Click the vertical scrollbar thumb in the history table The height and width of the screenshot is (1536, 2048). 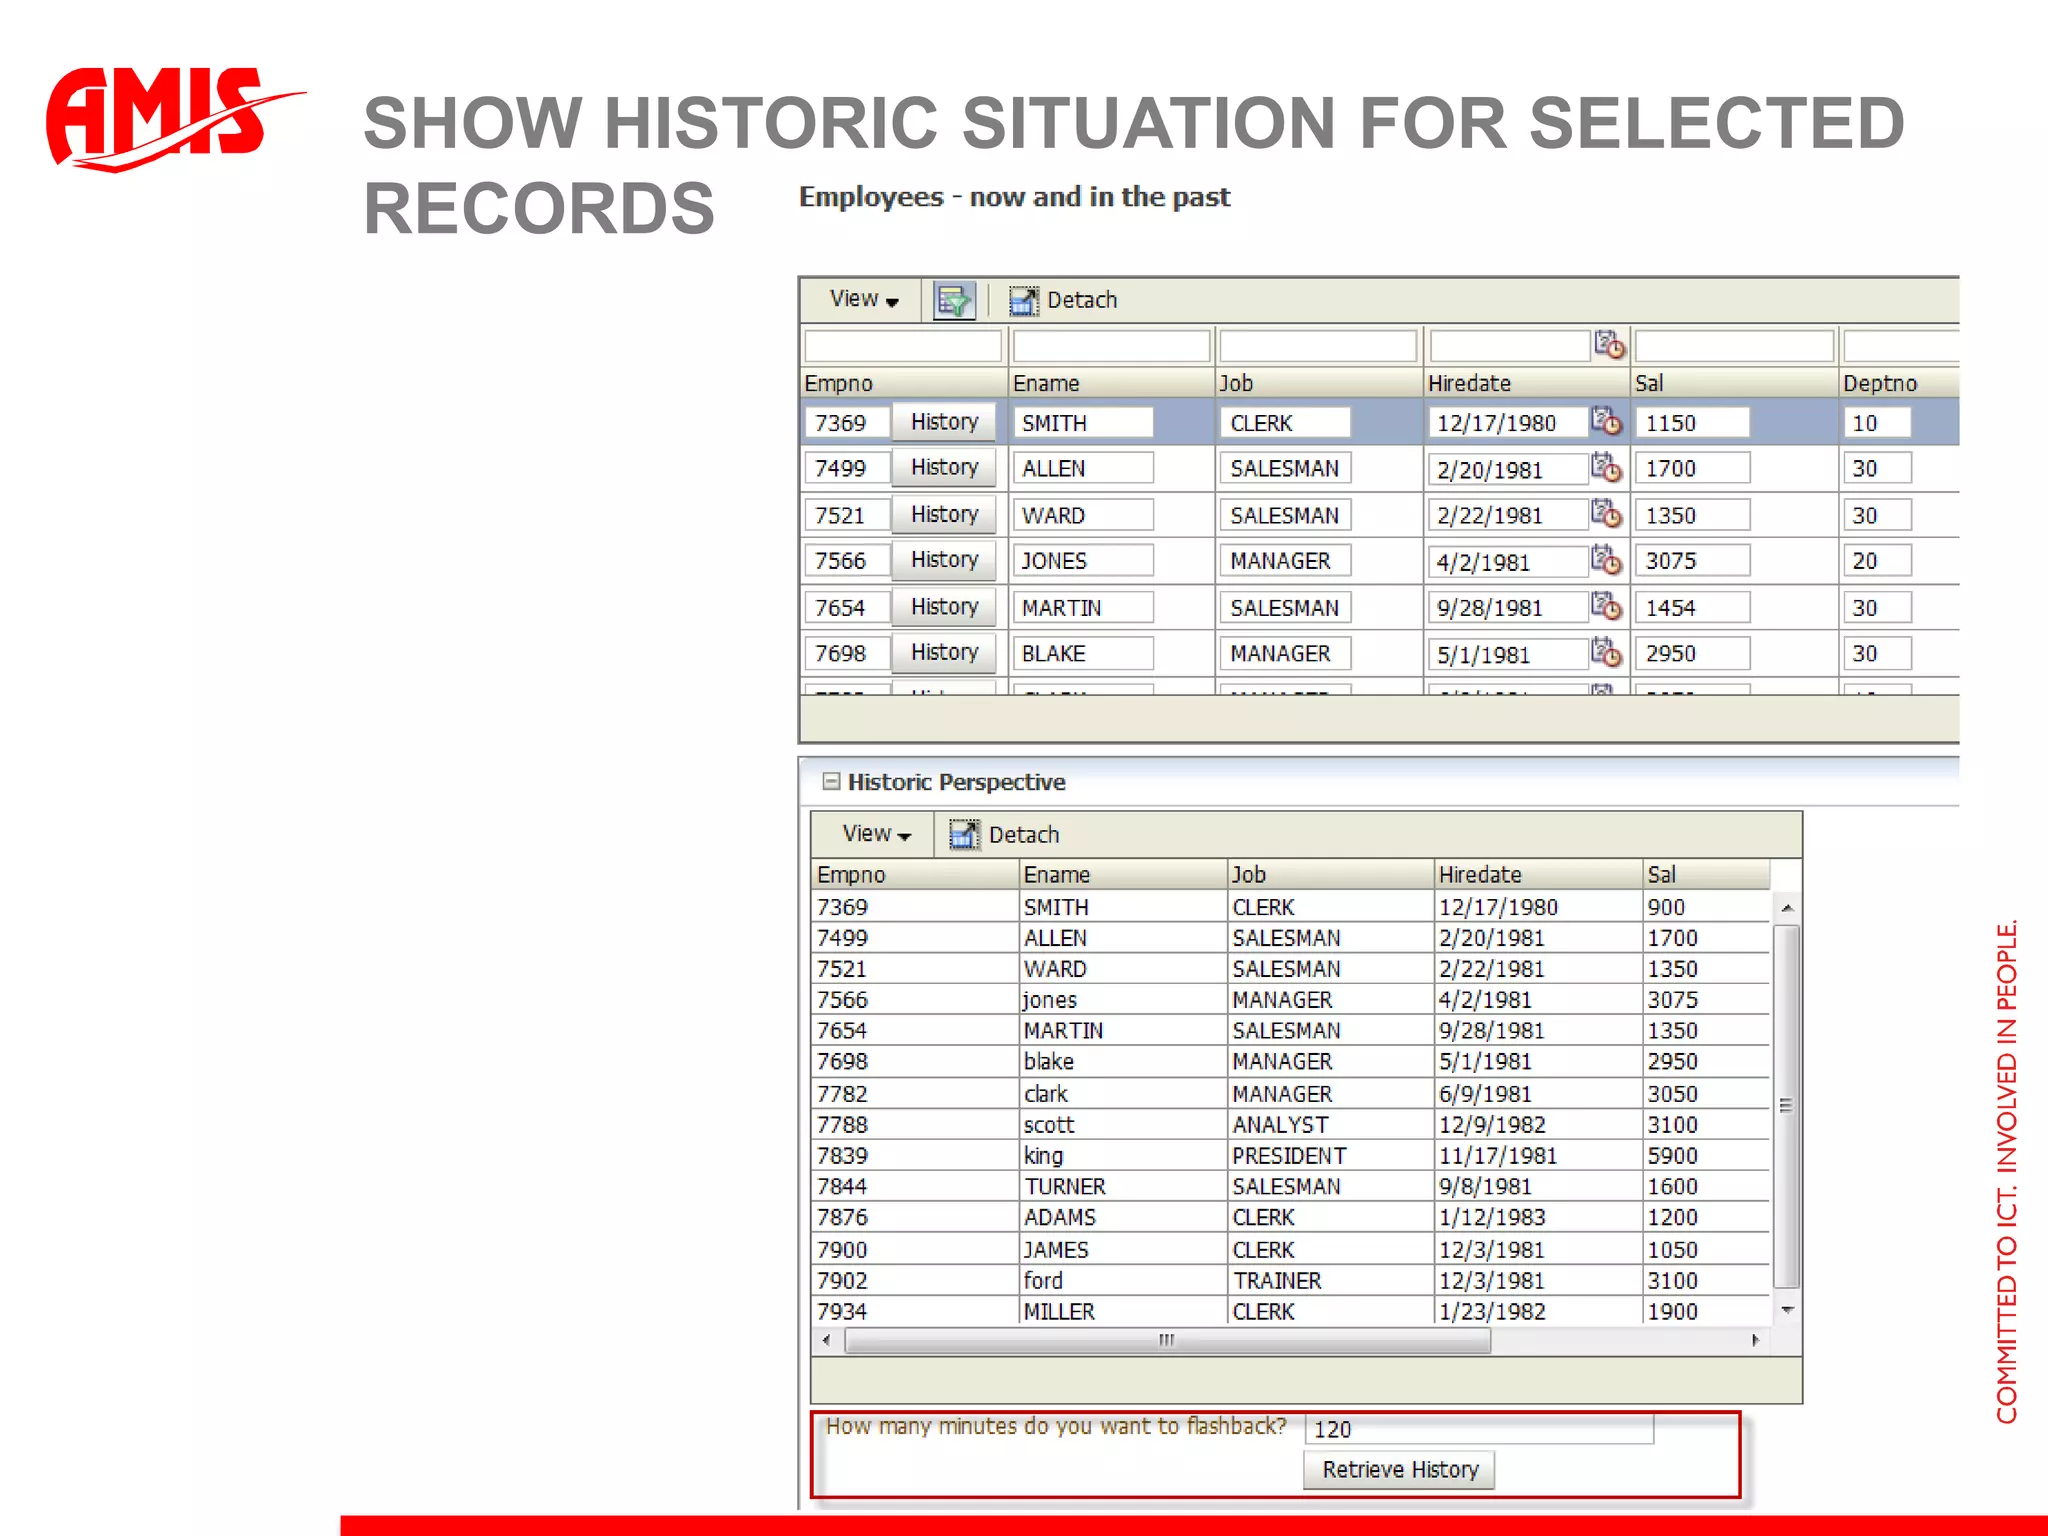(1786, 1106)
